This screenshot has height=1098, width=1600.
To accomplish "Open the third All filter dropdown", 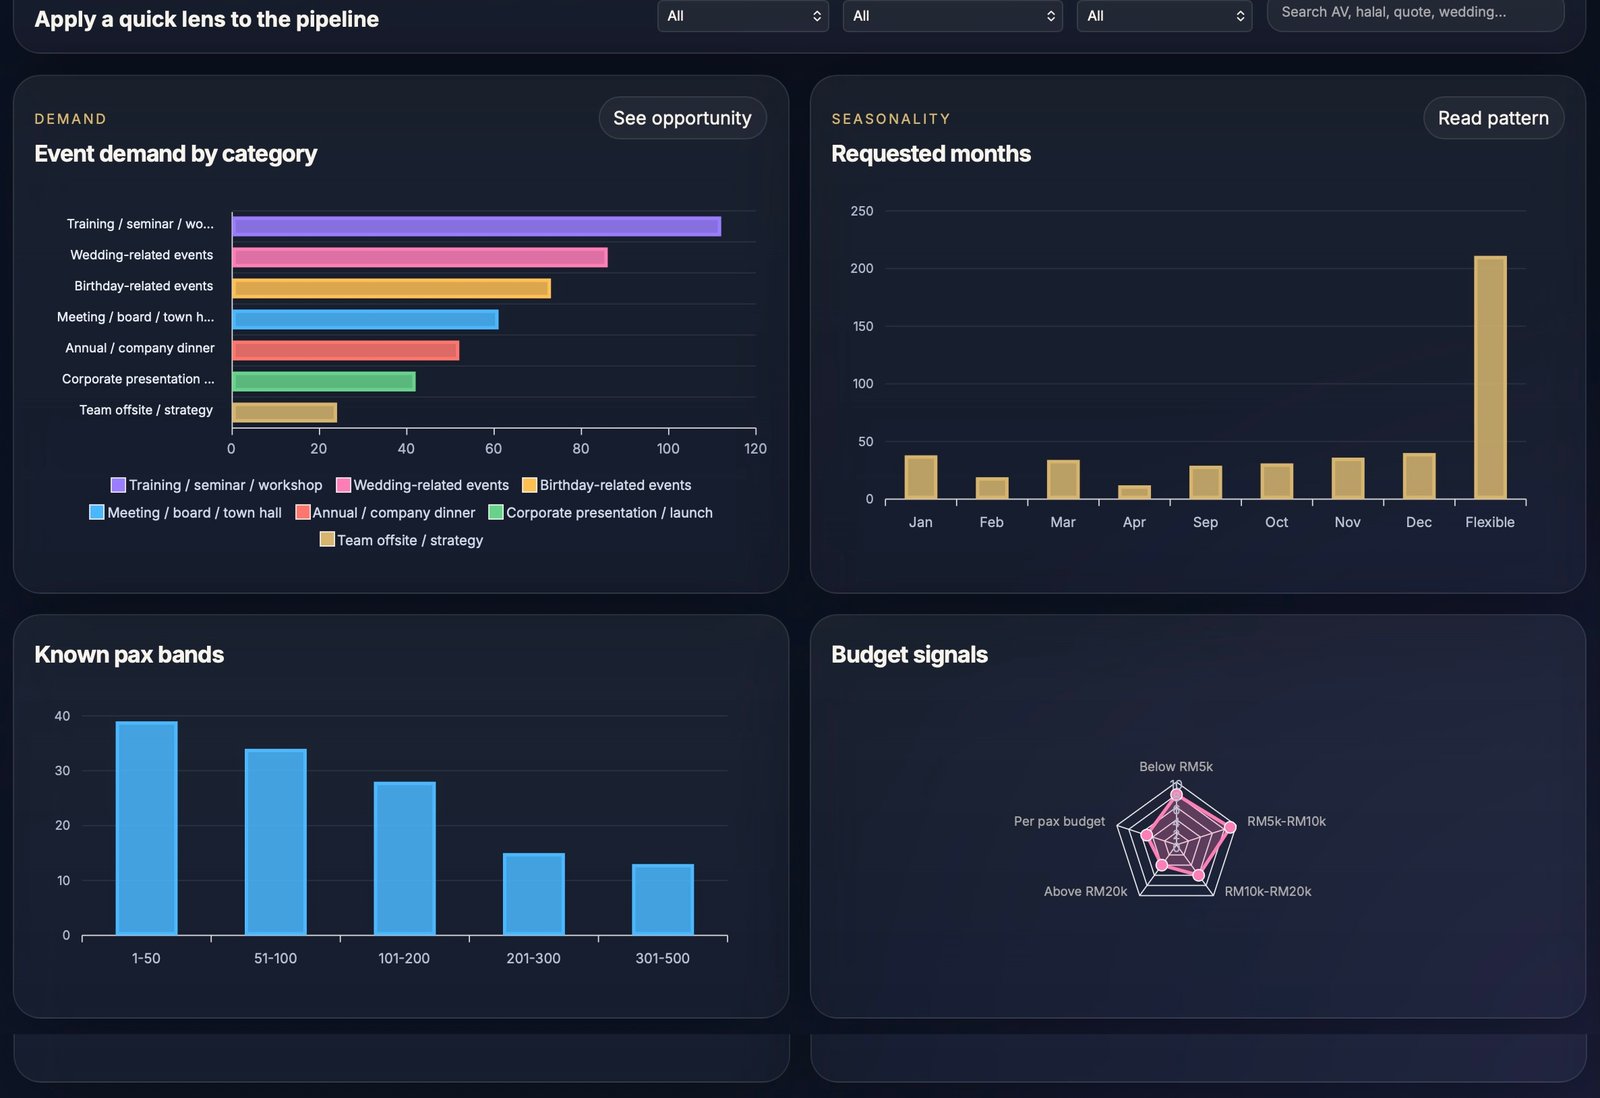I will pyautogui.click(x=1164, y=16).
